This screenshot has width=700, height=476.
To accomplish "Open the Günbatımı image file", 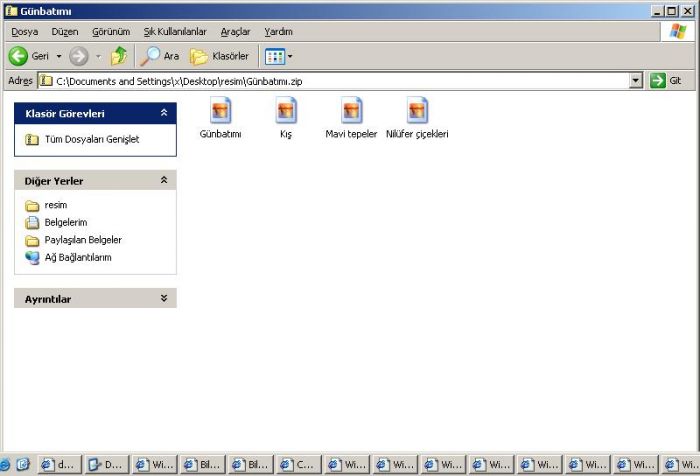I will click(221, 111).
